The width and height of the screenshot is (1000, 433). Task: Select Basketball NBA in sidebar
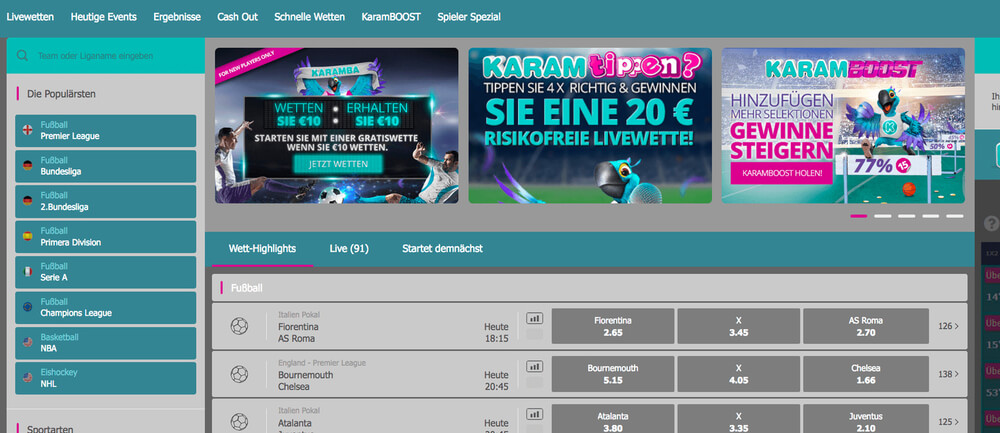tap(106, 343)
